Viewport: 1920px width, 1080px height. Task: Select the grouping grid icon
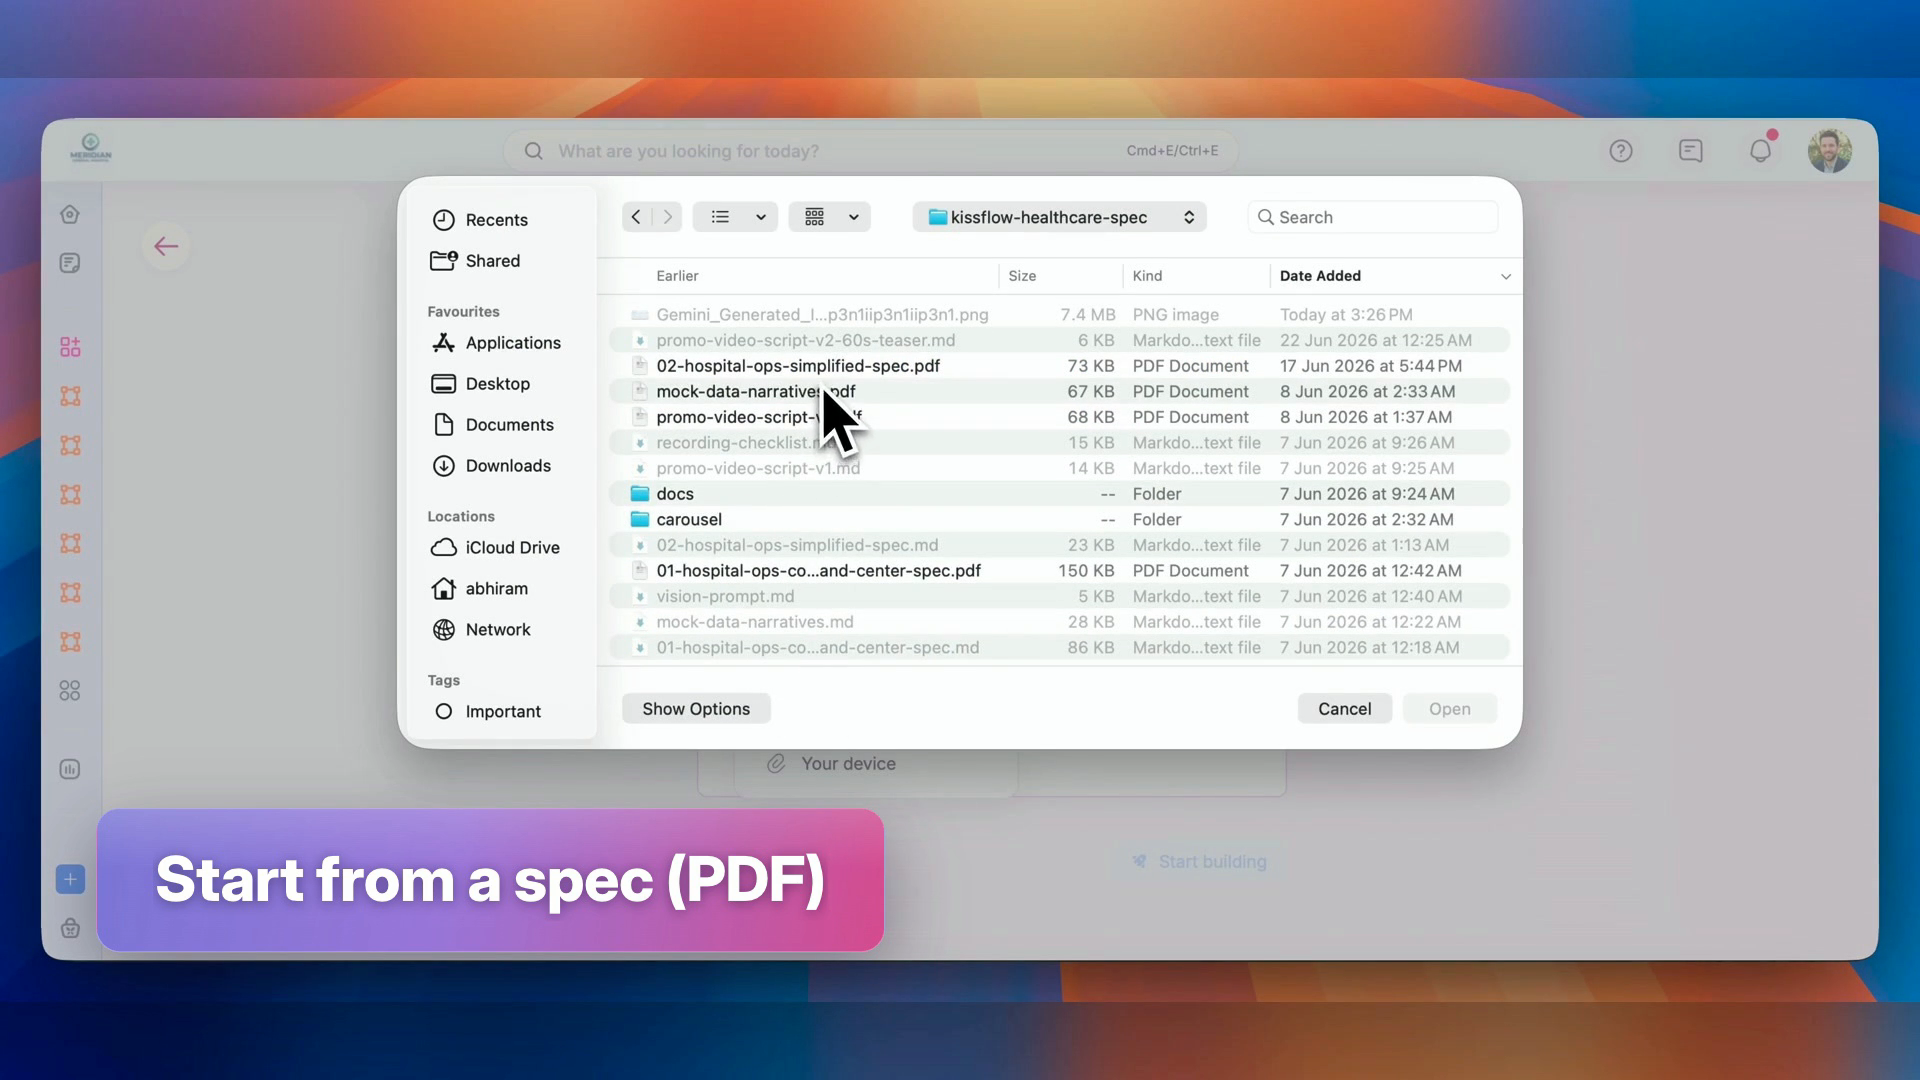tap(814, 217)
